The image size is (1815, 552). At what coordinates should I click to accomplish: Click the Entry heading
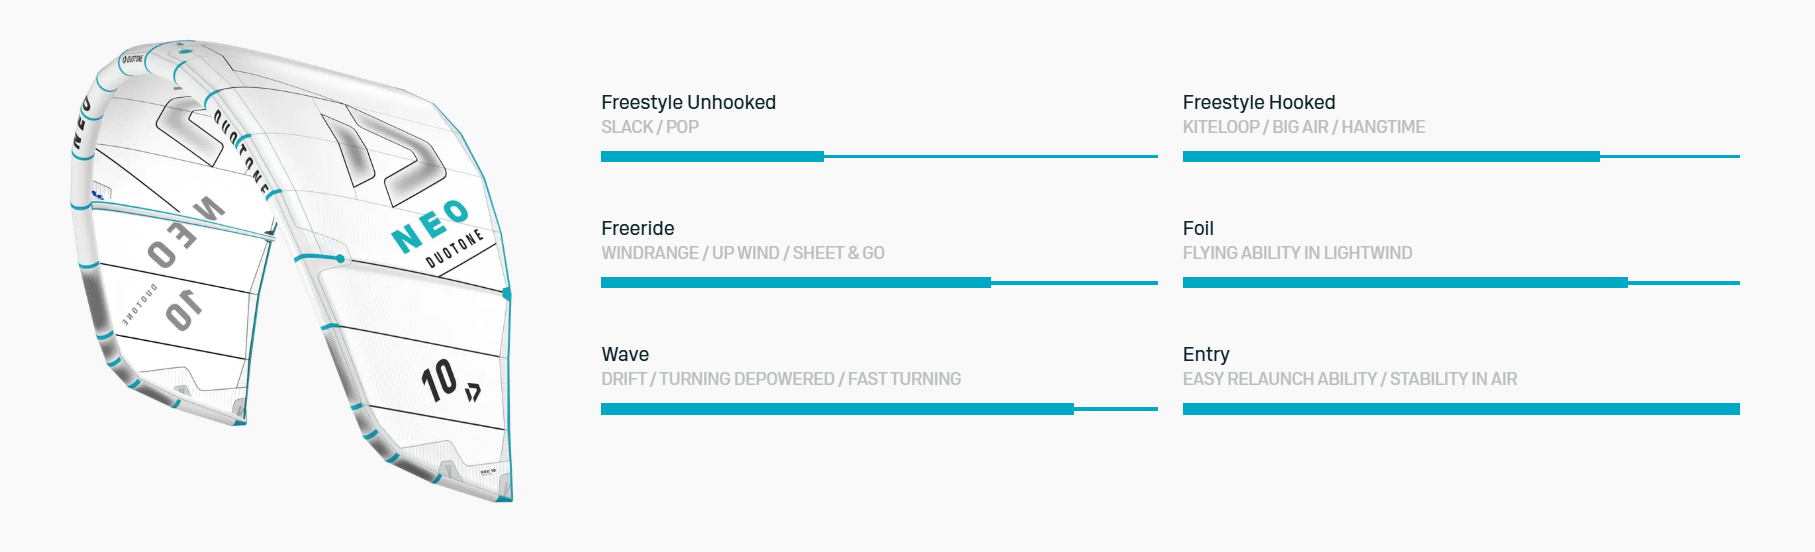coord(1205,354)
